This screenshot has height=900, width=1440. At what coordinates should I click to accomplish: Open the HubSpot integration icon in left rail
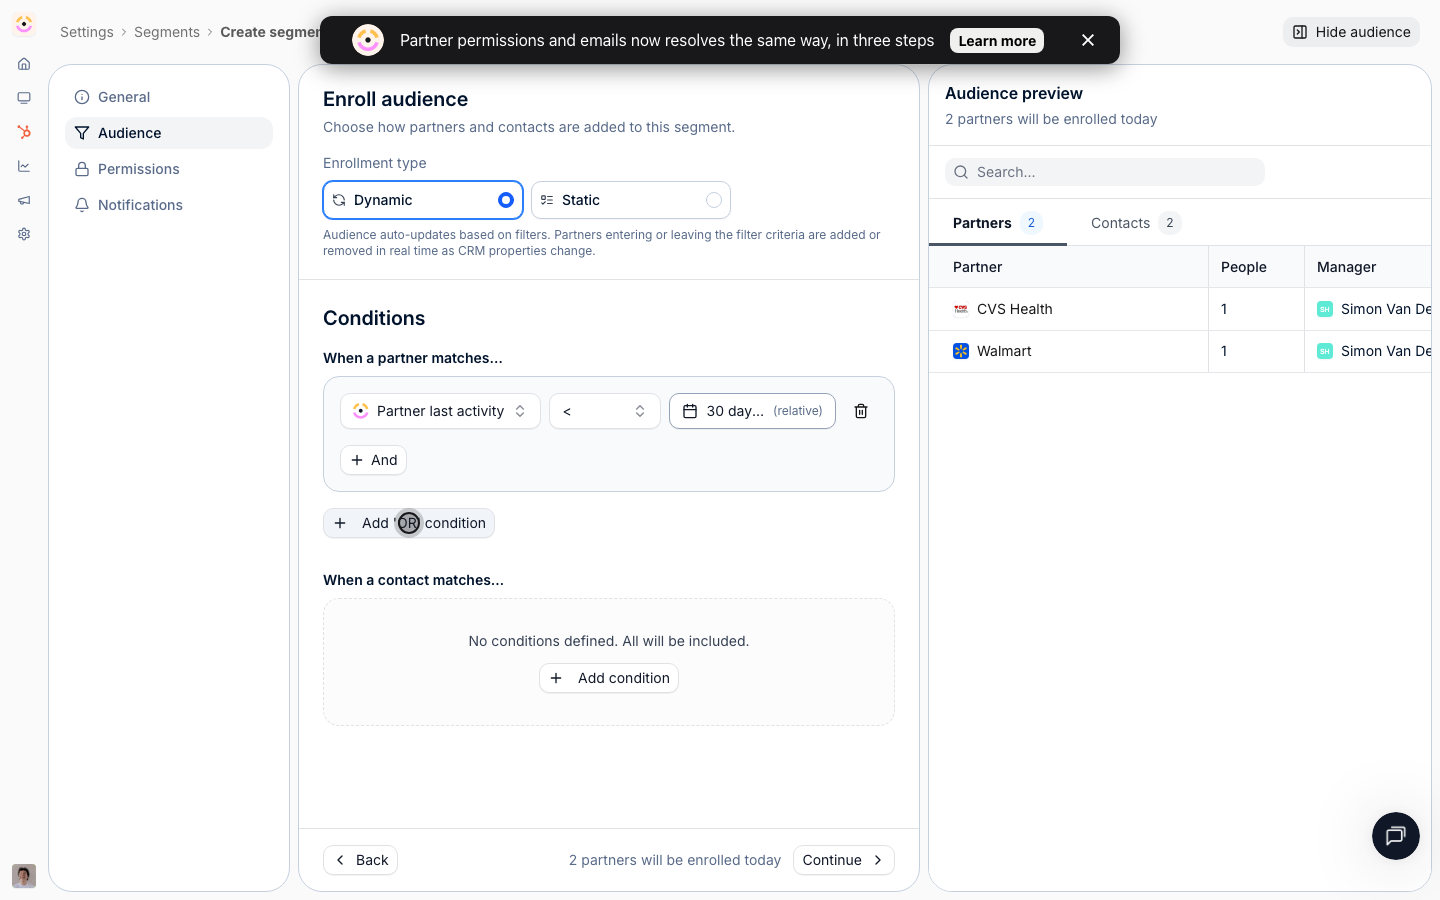coord(24,132)
